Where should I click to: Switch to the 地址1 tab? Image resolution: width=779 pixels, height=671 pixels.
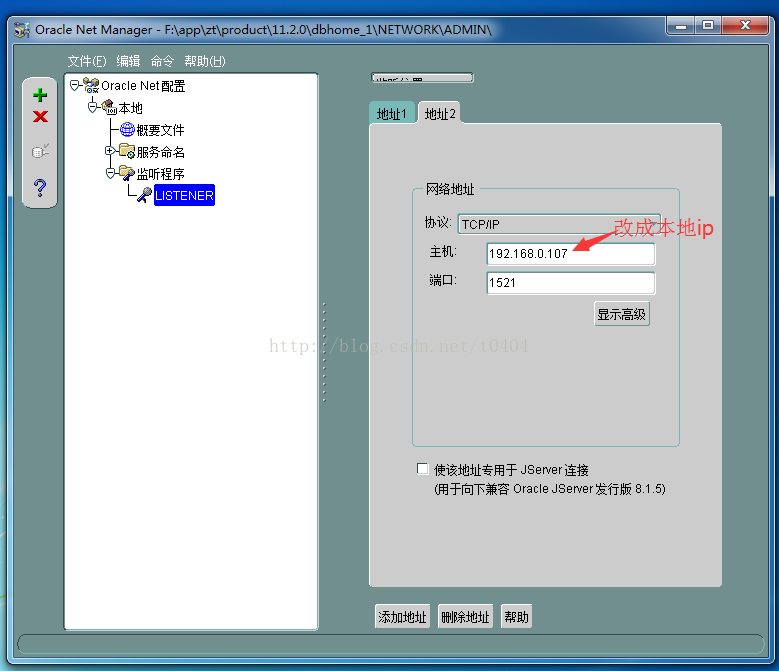[x=391, y=114]
